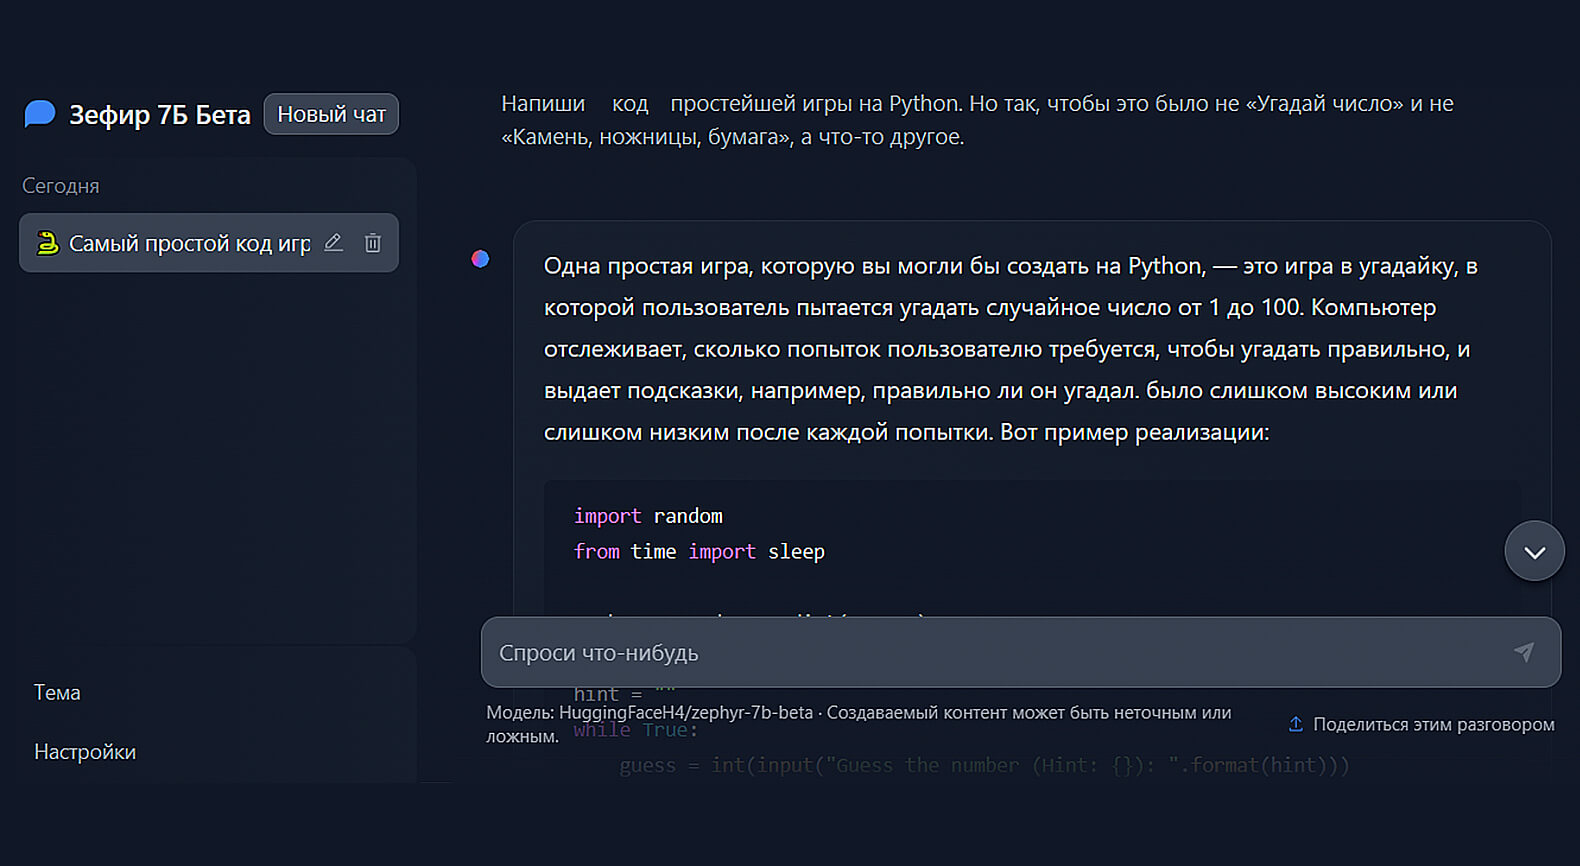Viewport: 1580px width, 866px height.
Task: Click the Модель: HuggingFaceH4/zephyr-7b-beta disclaimer text
Action: pos(859,724)
